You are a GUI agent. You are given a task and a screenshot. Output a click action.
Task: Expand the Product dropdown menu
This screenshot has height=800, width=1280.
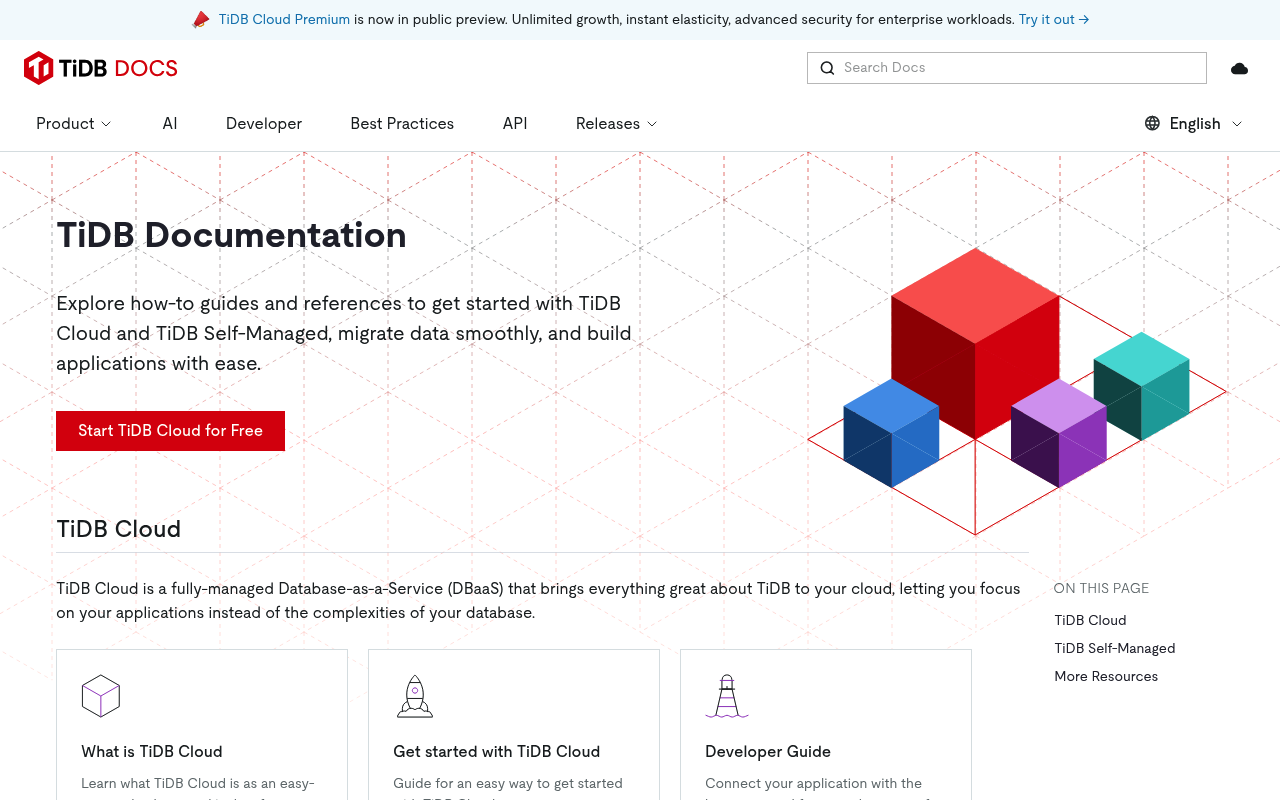pos(74,123)
